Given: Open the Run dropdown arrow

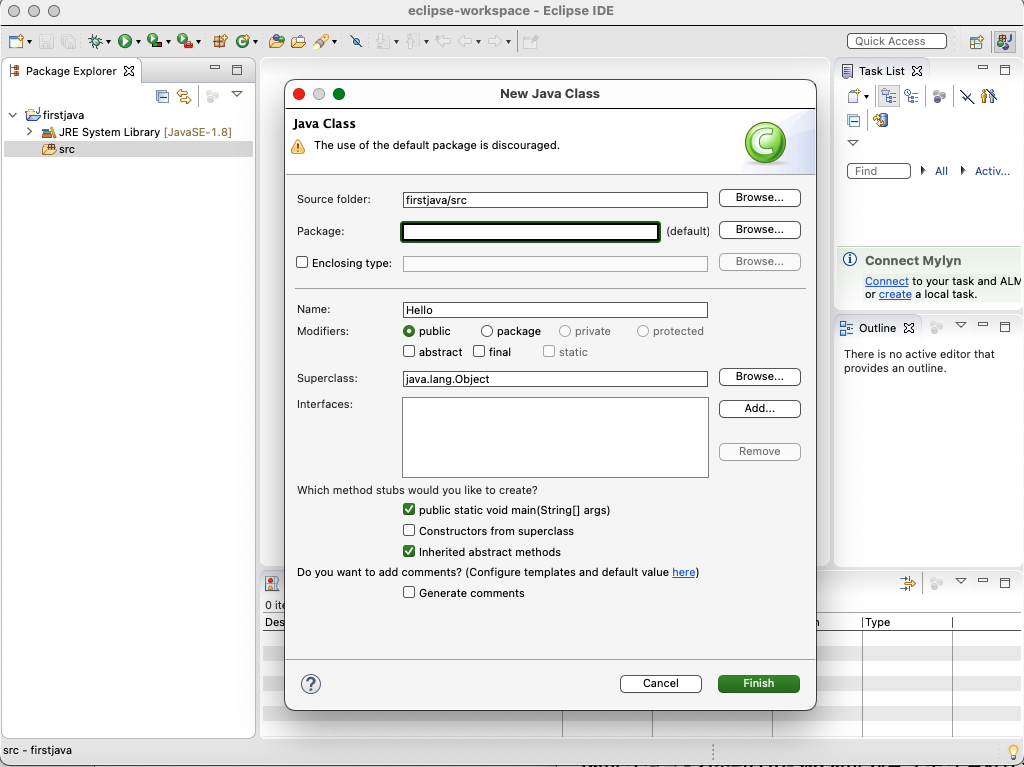Looking at the screenshot, I should 138,42.
